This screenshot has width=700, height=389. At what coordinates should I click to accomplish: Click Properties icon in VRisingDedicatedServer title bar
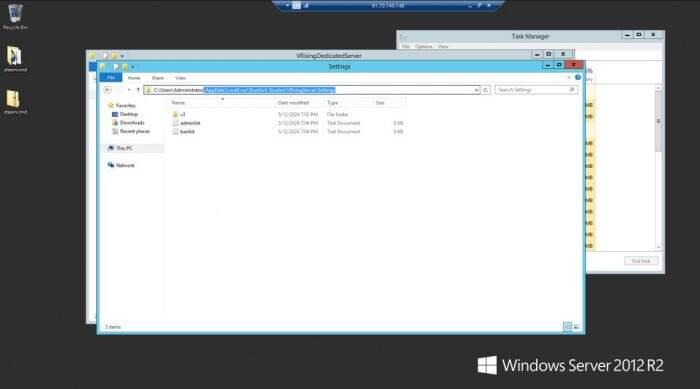105,56
